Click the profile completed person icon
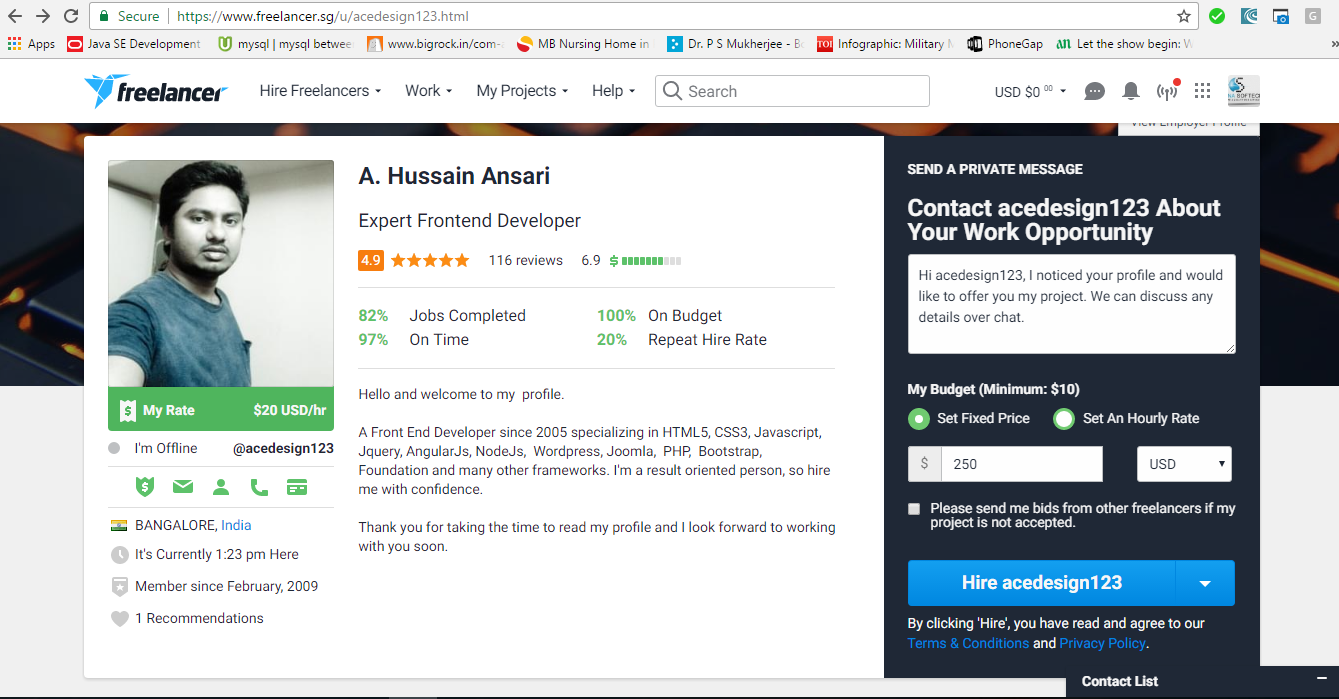Screen dimensions: 1339x699 221,487
